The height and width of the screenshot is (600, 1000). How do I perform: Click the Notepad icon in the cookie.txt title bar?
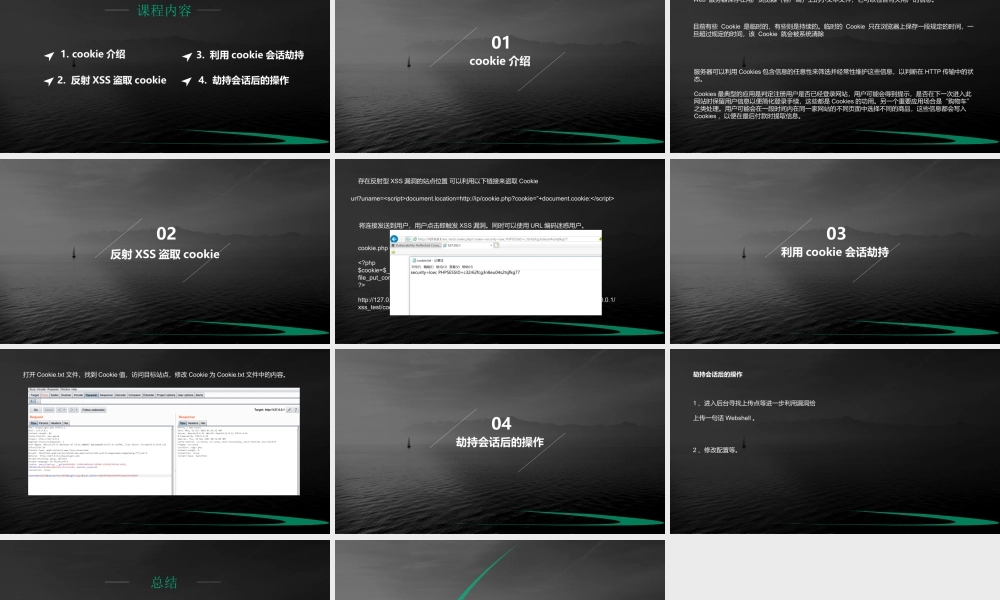click(x=414, y=259)
